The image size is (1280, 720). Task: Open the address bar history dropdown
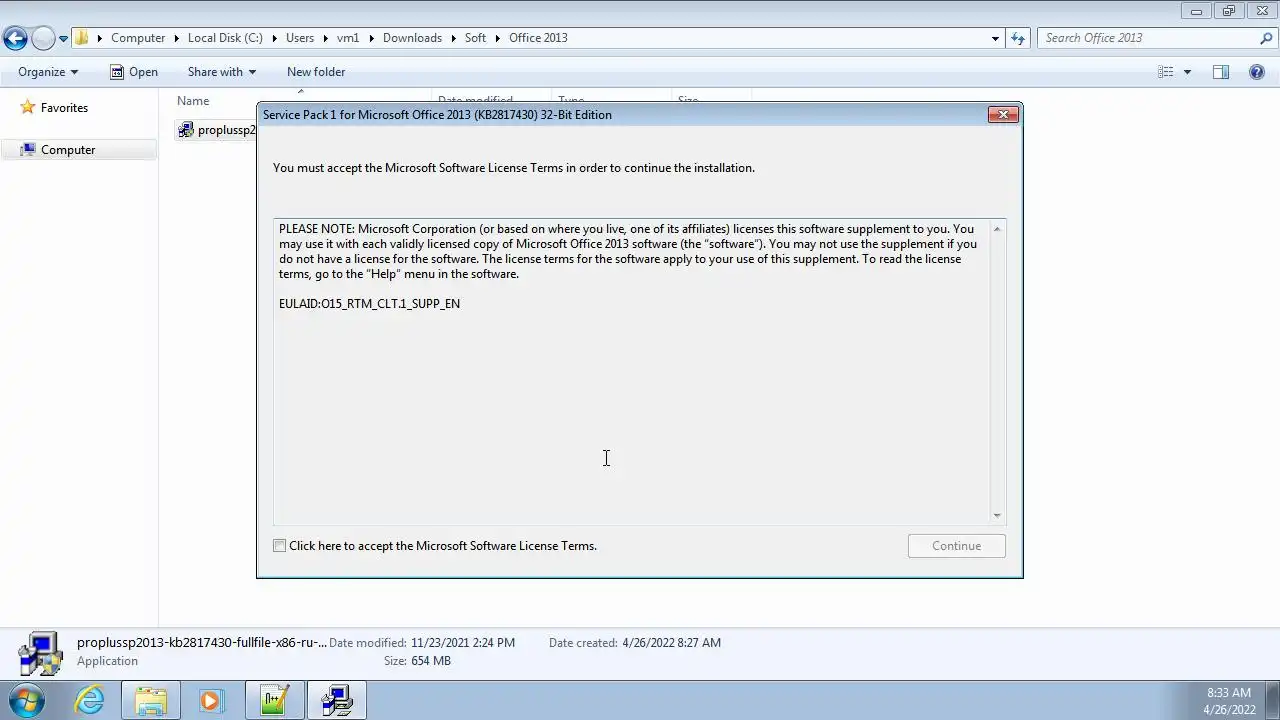[995, 38]
